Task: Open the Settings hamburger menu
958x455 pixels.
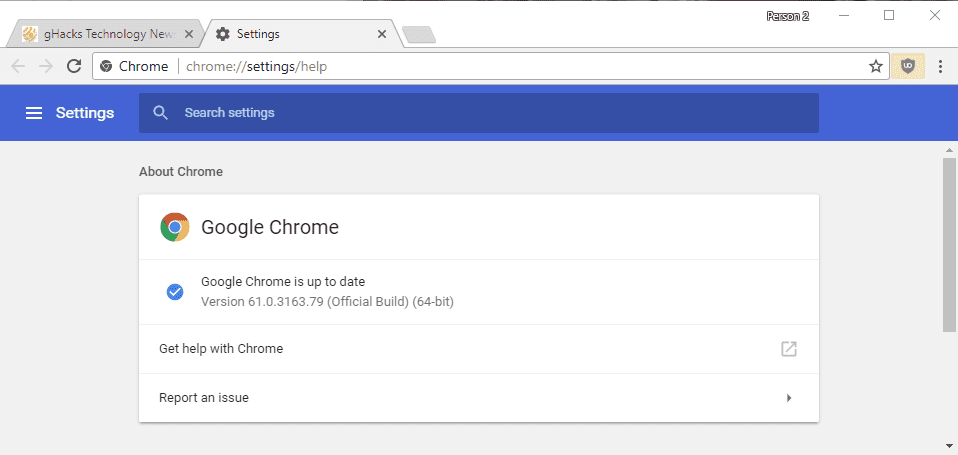Action: point(34,113)
